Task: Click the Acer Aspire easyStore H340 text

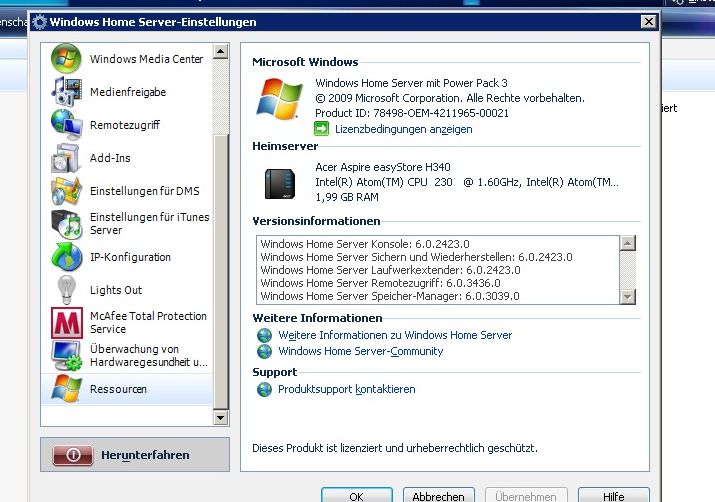Action: click(x=383, y=167)
